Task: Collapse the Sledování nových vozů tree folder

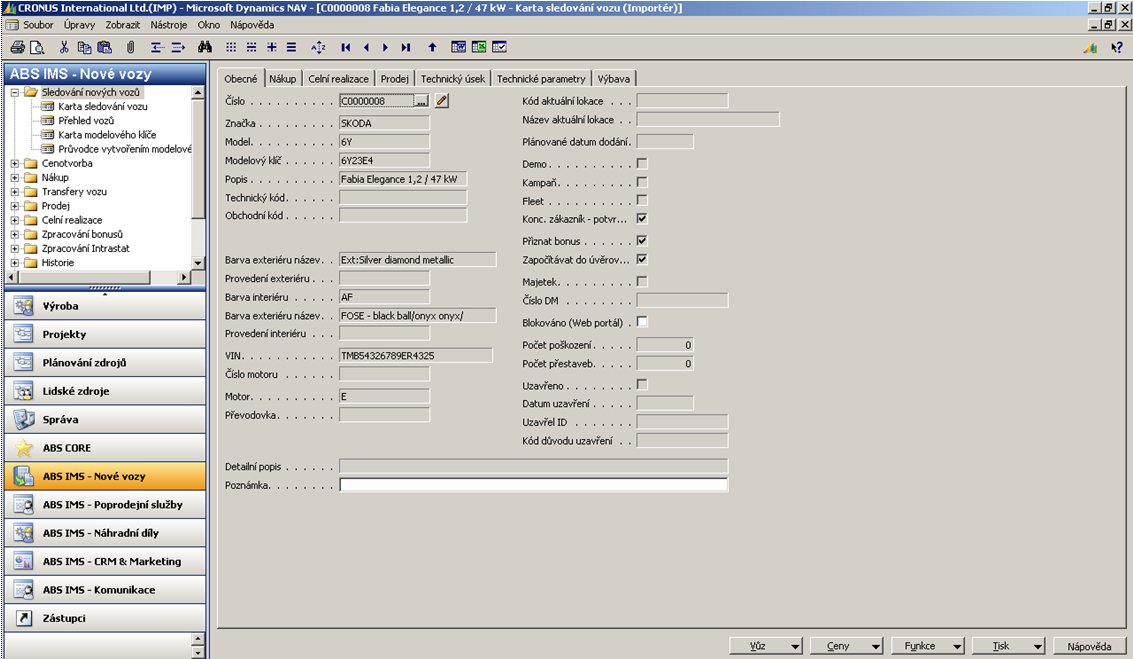Action: (14, 92)
